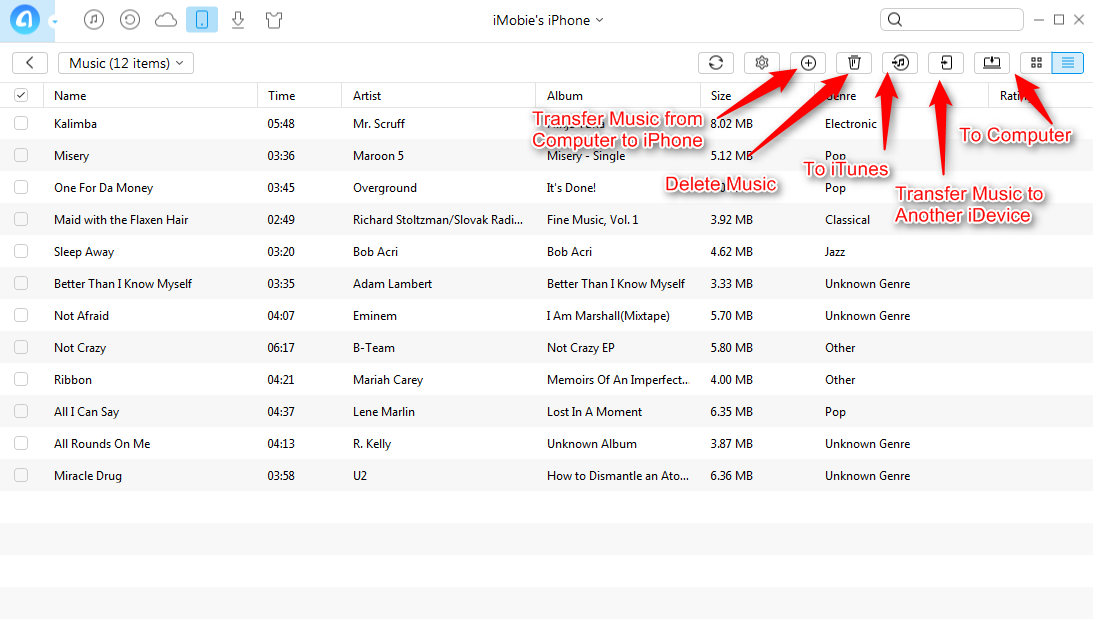Check the One For Da Money checkbox
1093x627 pixels.
(x=21, y=187)
